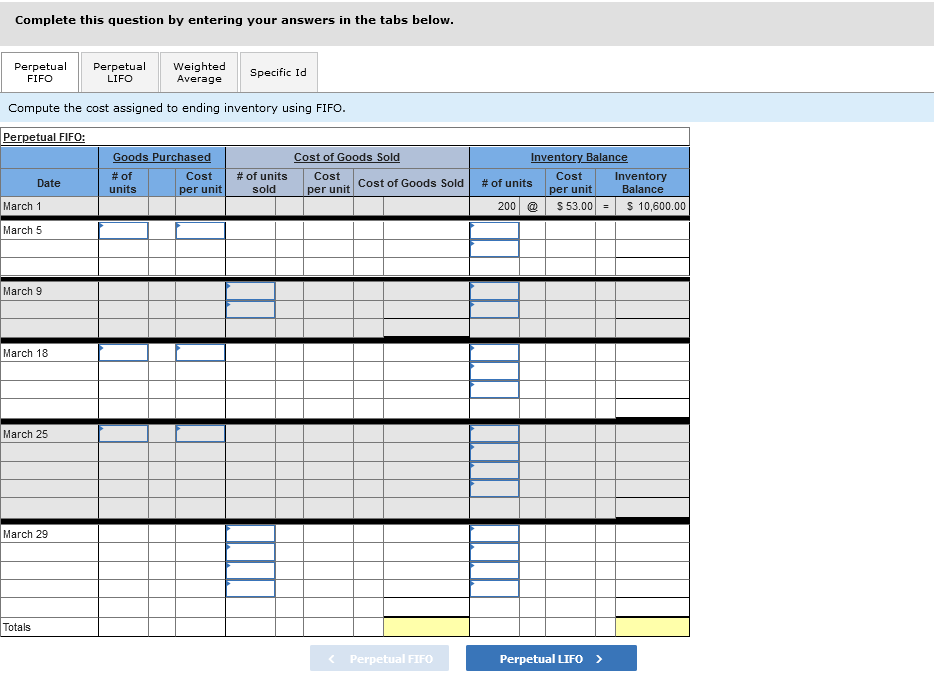Click the March 5 units purchased input field
The width and height of the screenshot is (943, 675).
[123, 230]
